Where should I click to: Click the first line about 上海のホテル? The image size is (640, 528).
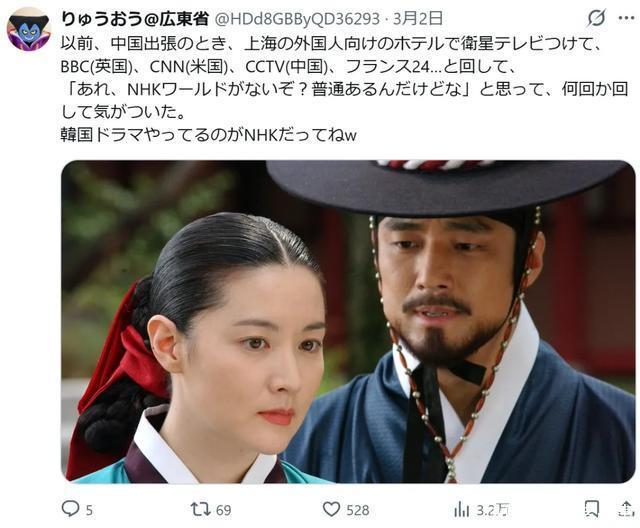pyautogui.click(x=331, y=44)
